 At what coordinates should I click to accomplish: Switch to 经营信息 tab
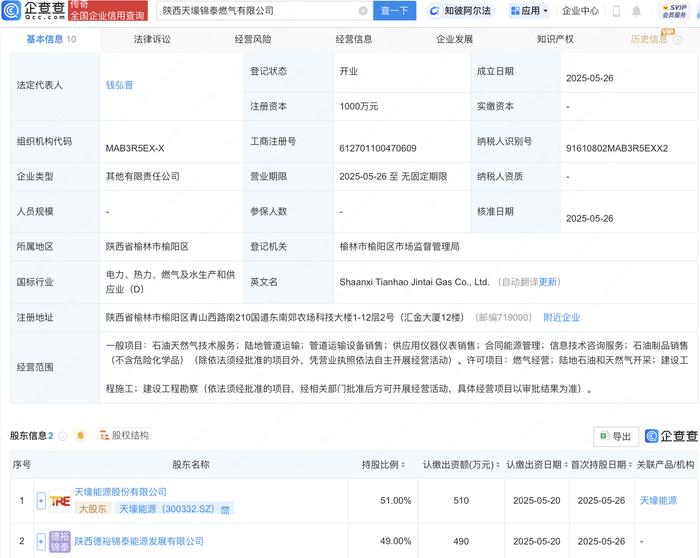(354, 39)
